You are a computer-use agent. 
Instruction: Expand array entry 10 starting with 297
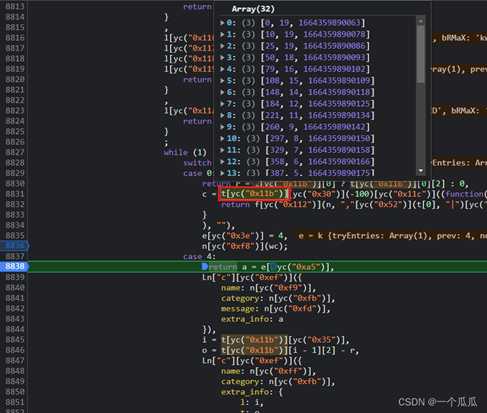(x=222, y=138)
